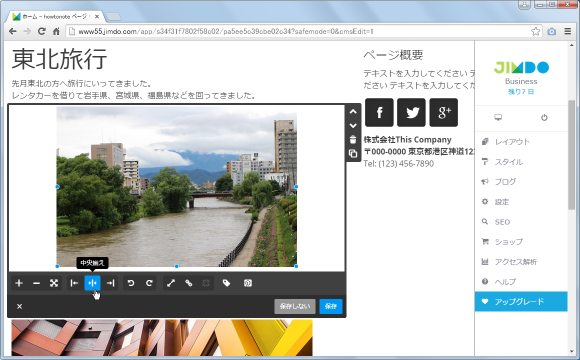Fit image to full width icon
Viewport: 580px width, 360px height.
tap(54, 283)
